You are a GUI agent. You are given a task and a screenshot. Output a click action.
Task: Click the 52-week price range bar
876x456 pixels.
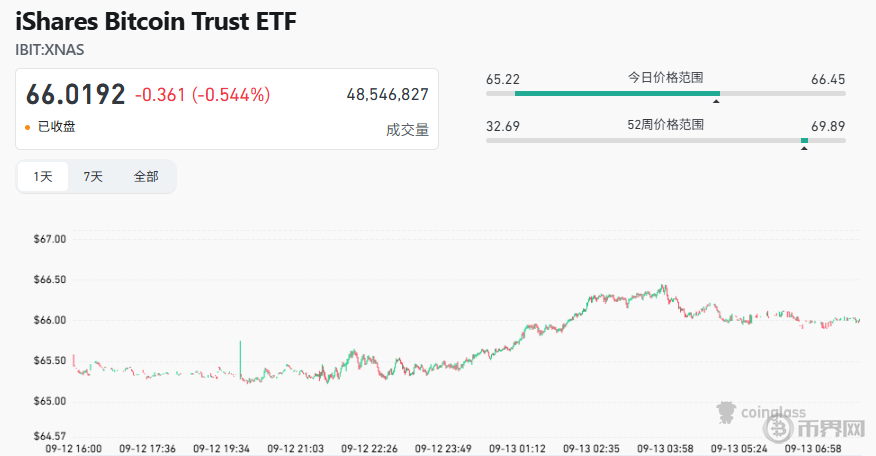point(665,141)
